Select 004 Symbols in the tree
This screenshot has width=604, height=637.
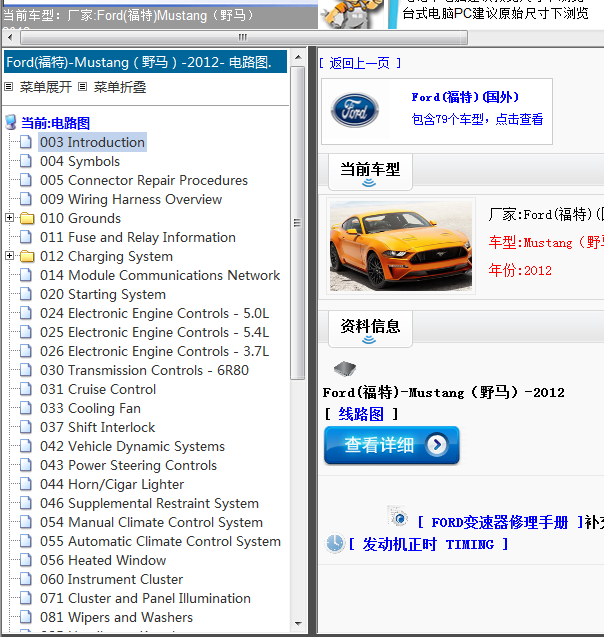[80, 161]
